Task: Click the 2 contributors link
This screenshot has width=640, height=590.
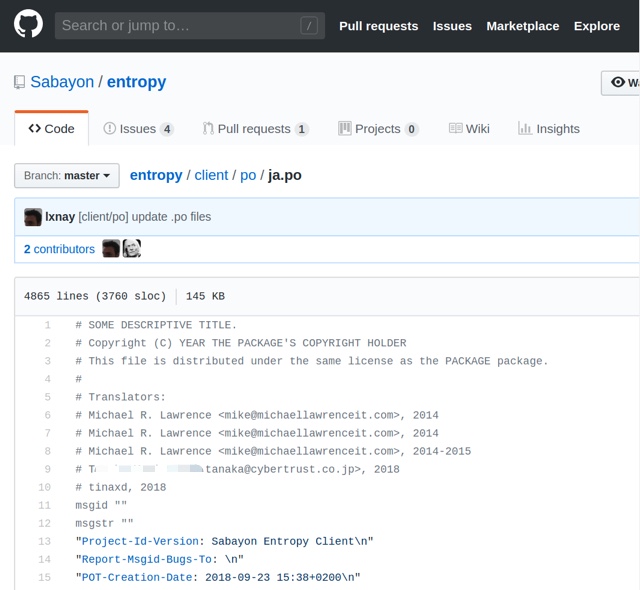Action: (59, 249)
